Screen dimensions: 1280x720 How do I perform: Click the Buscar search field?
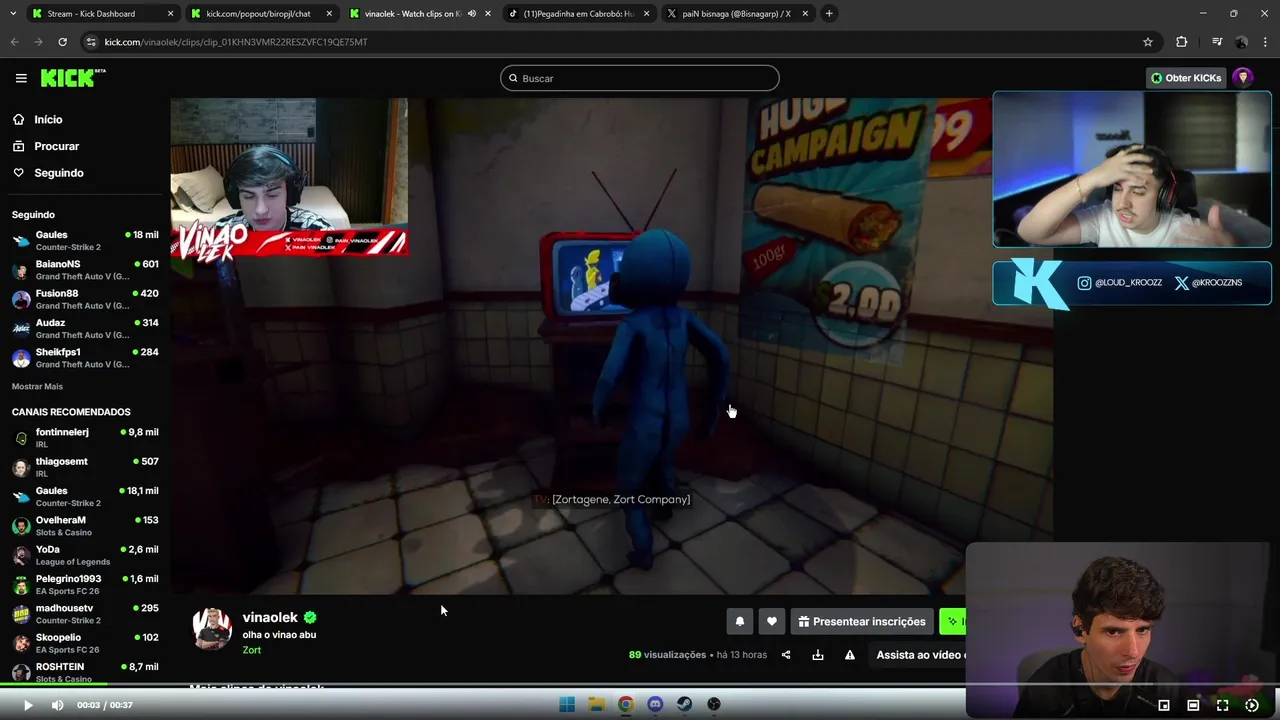639,78
